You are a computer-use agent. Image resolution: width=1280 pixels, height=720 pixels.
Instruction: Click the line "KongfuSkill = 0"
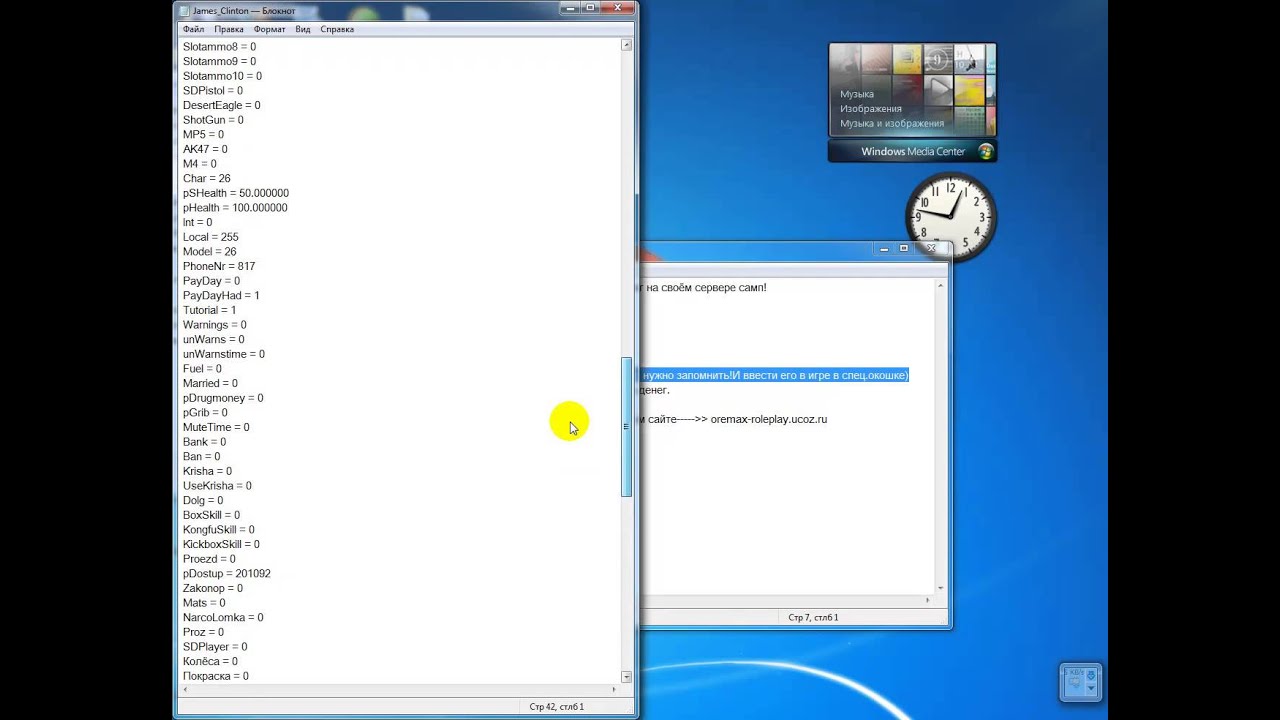click(x=219, y=530)
